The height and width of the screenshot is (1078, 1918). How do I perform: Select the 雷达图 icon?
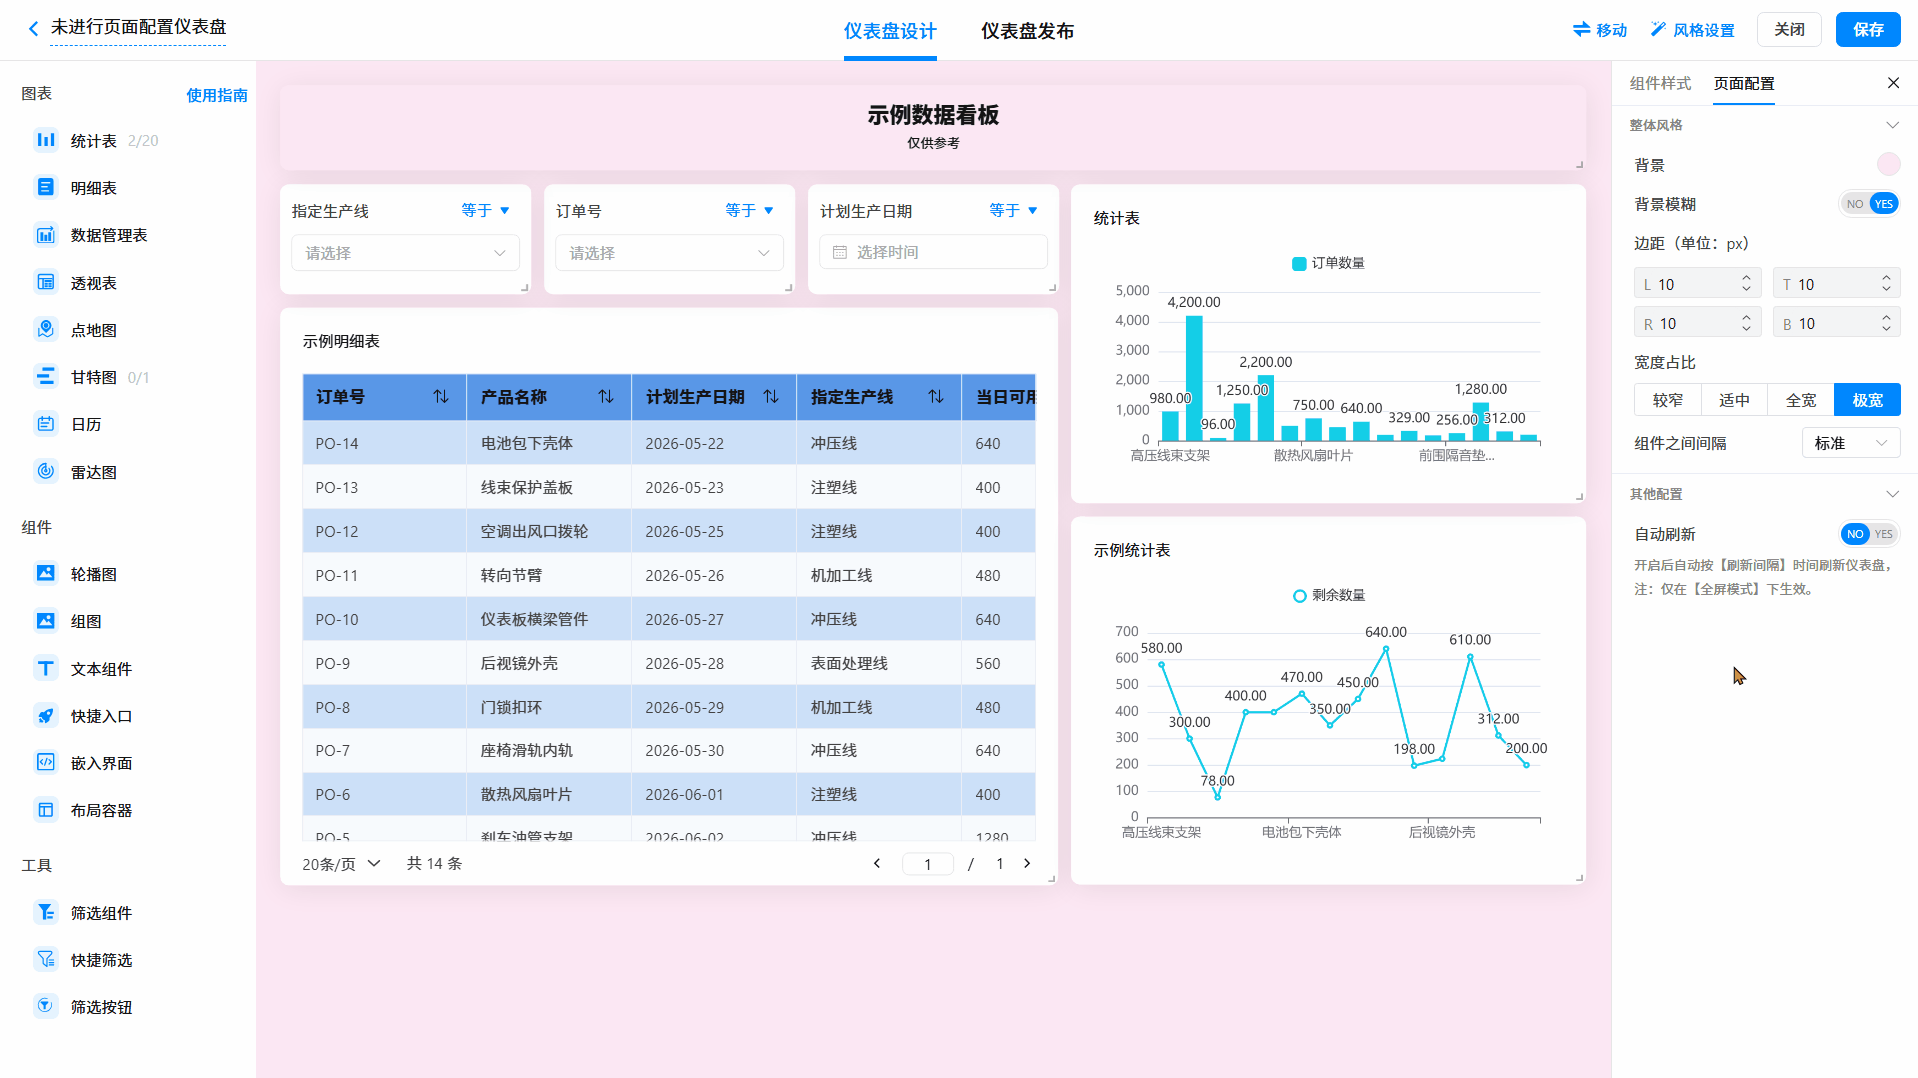point(46,471)
